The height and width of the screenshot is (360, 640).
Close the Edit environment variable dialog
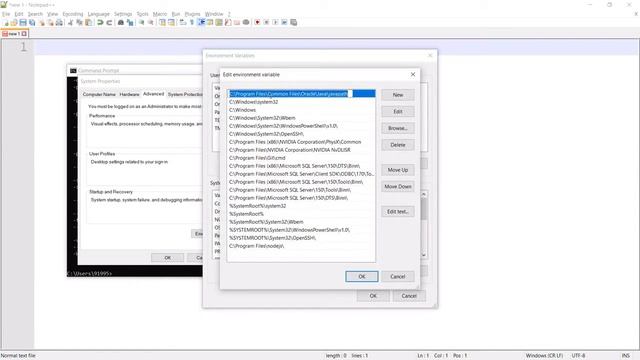pos(413,74)
